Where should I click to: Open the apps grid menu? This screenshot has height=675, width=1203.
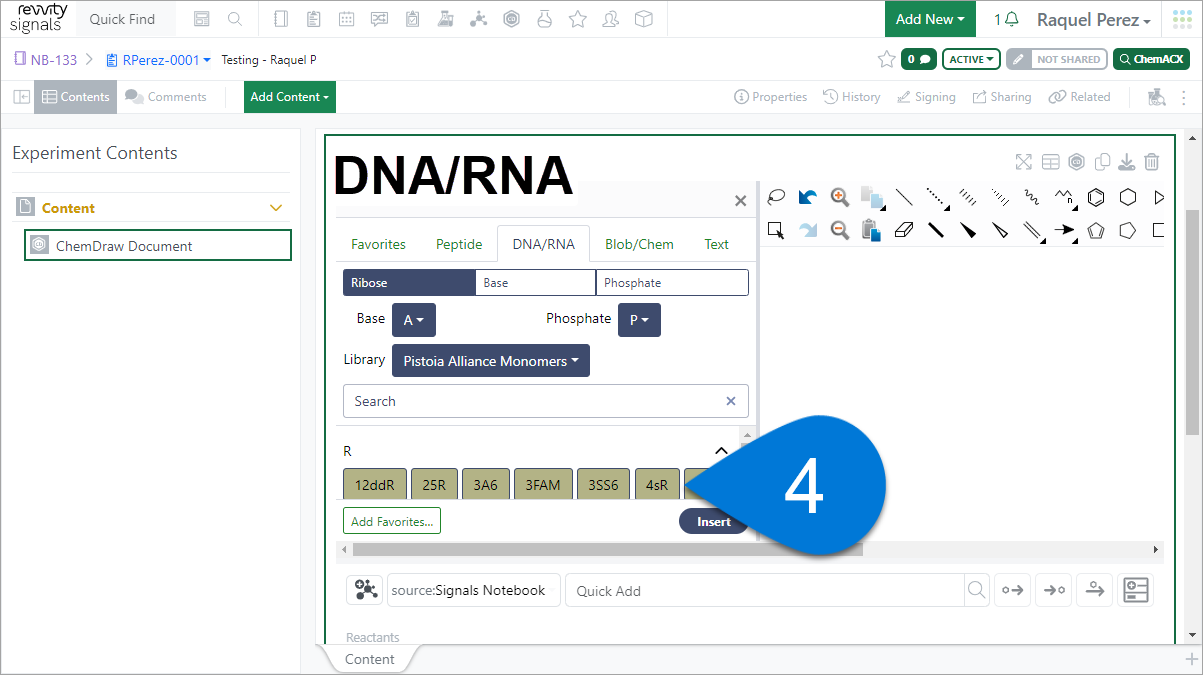click(1183, 20)
